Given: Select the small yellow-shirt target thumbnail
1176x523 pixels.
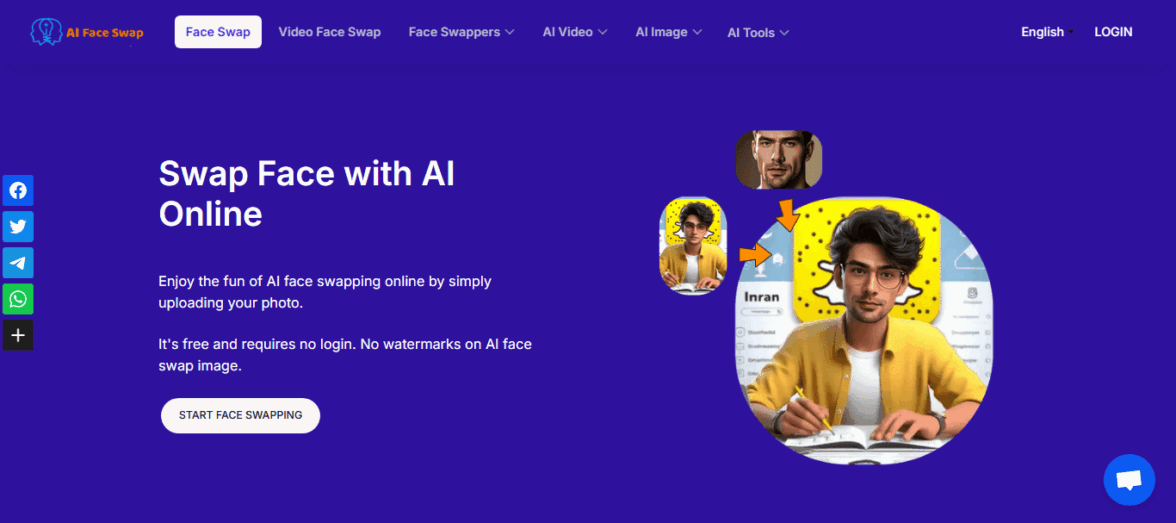Looking at the screenshot, I should tap(693, 245).
